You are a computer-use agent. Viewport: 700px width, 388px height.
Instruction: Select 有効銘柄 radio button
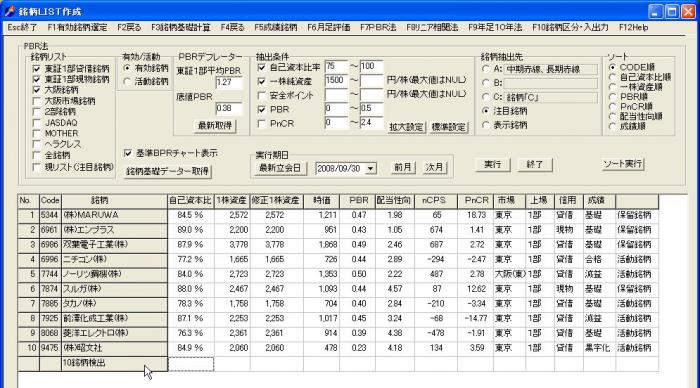click(x=127, y=68)
